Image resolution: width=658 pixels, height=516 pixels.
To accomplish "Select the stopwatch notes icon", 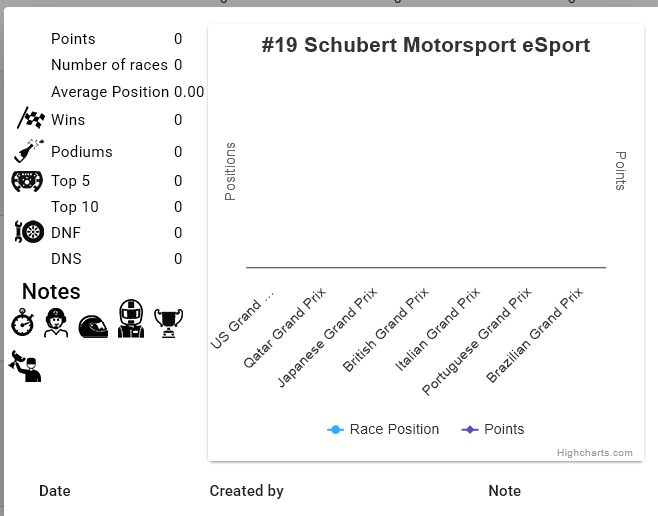I will (24, 322).
